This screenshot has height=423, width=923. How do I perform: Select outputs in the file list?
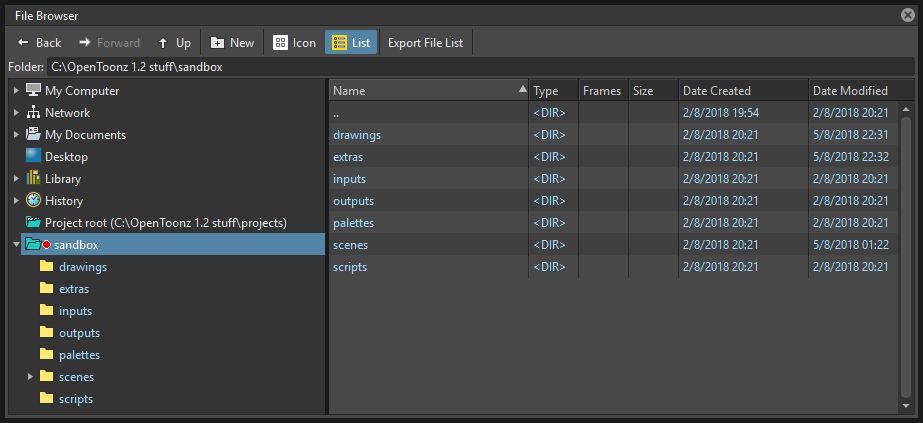tap(613, 201)
